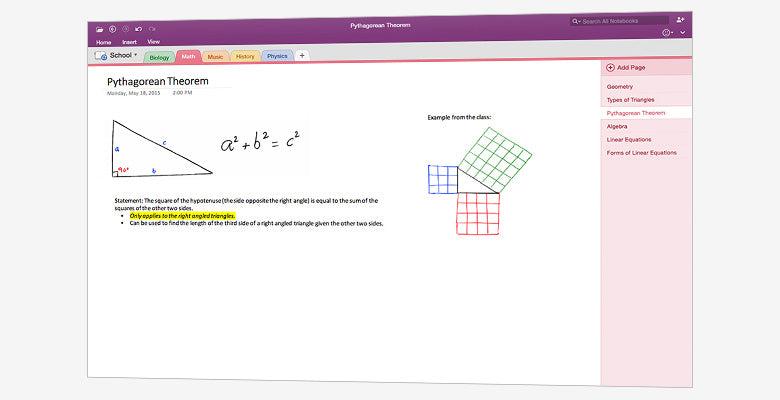Open the View menu tab
The height and width of the screenshot is (400, 780).
point(153,42)
